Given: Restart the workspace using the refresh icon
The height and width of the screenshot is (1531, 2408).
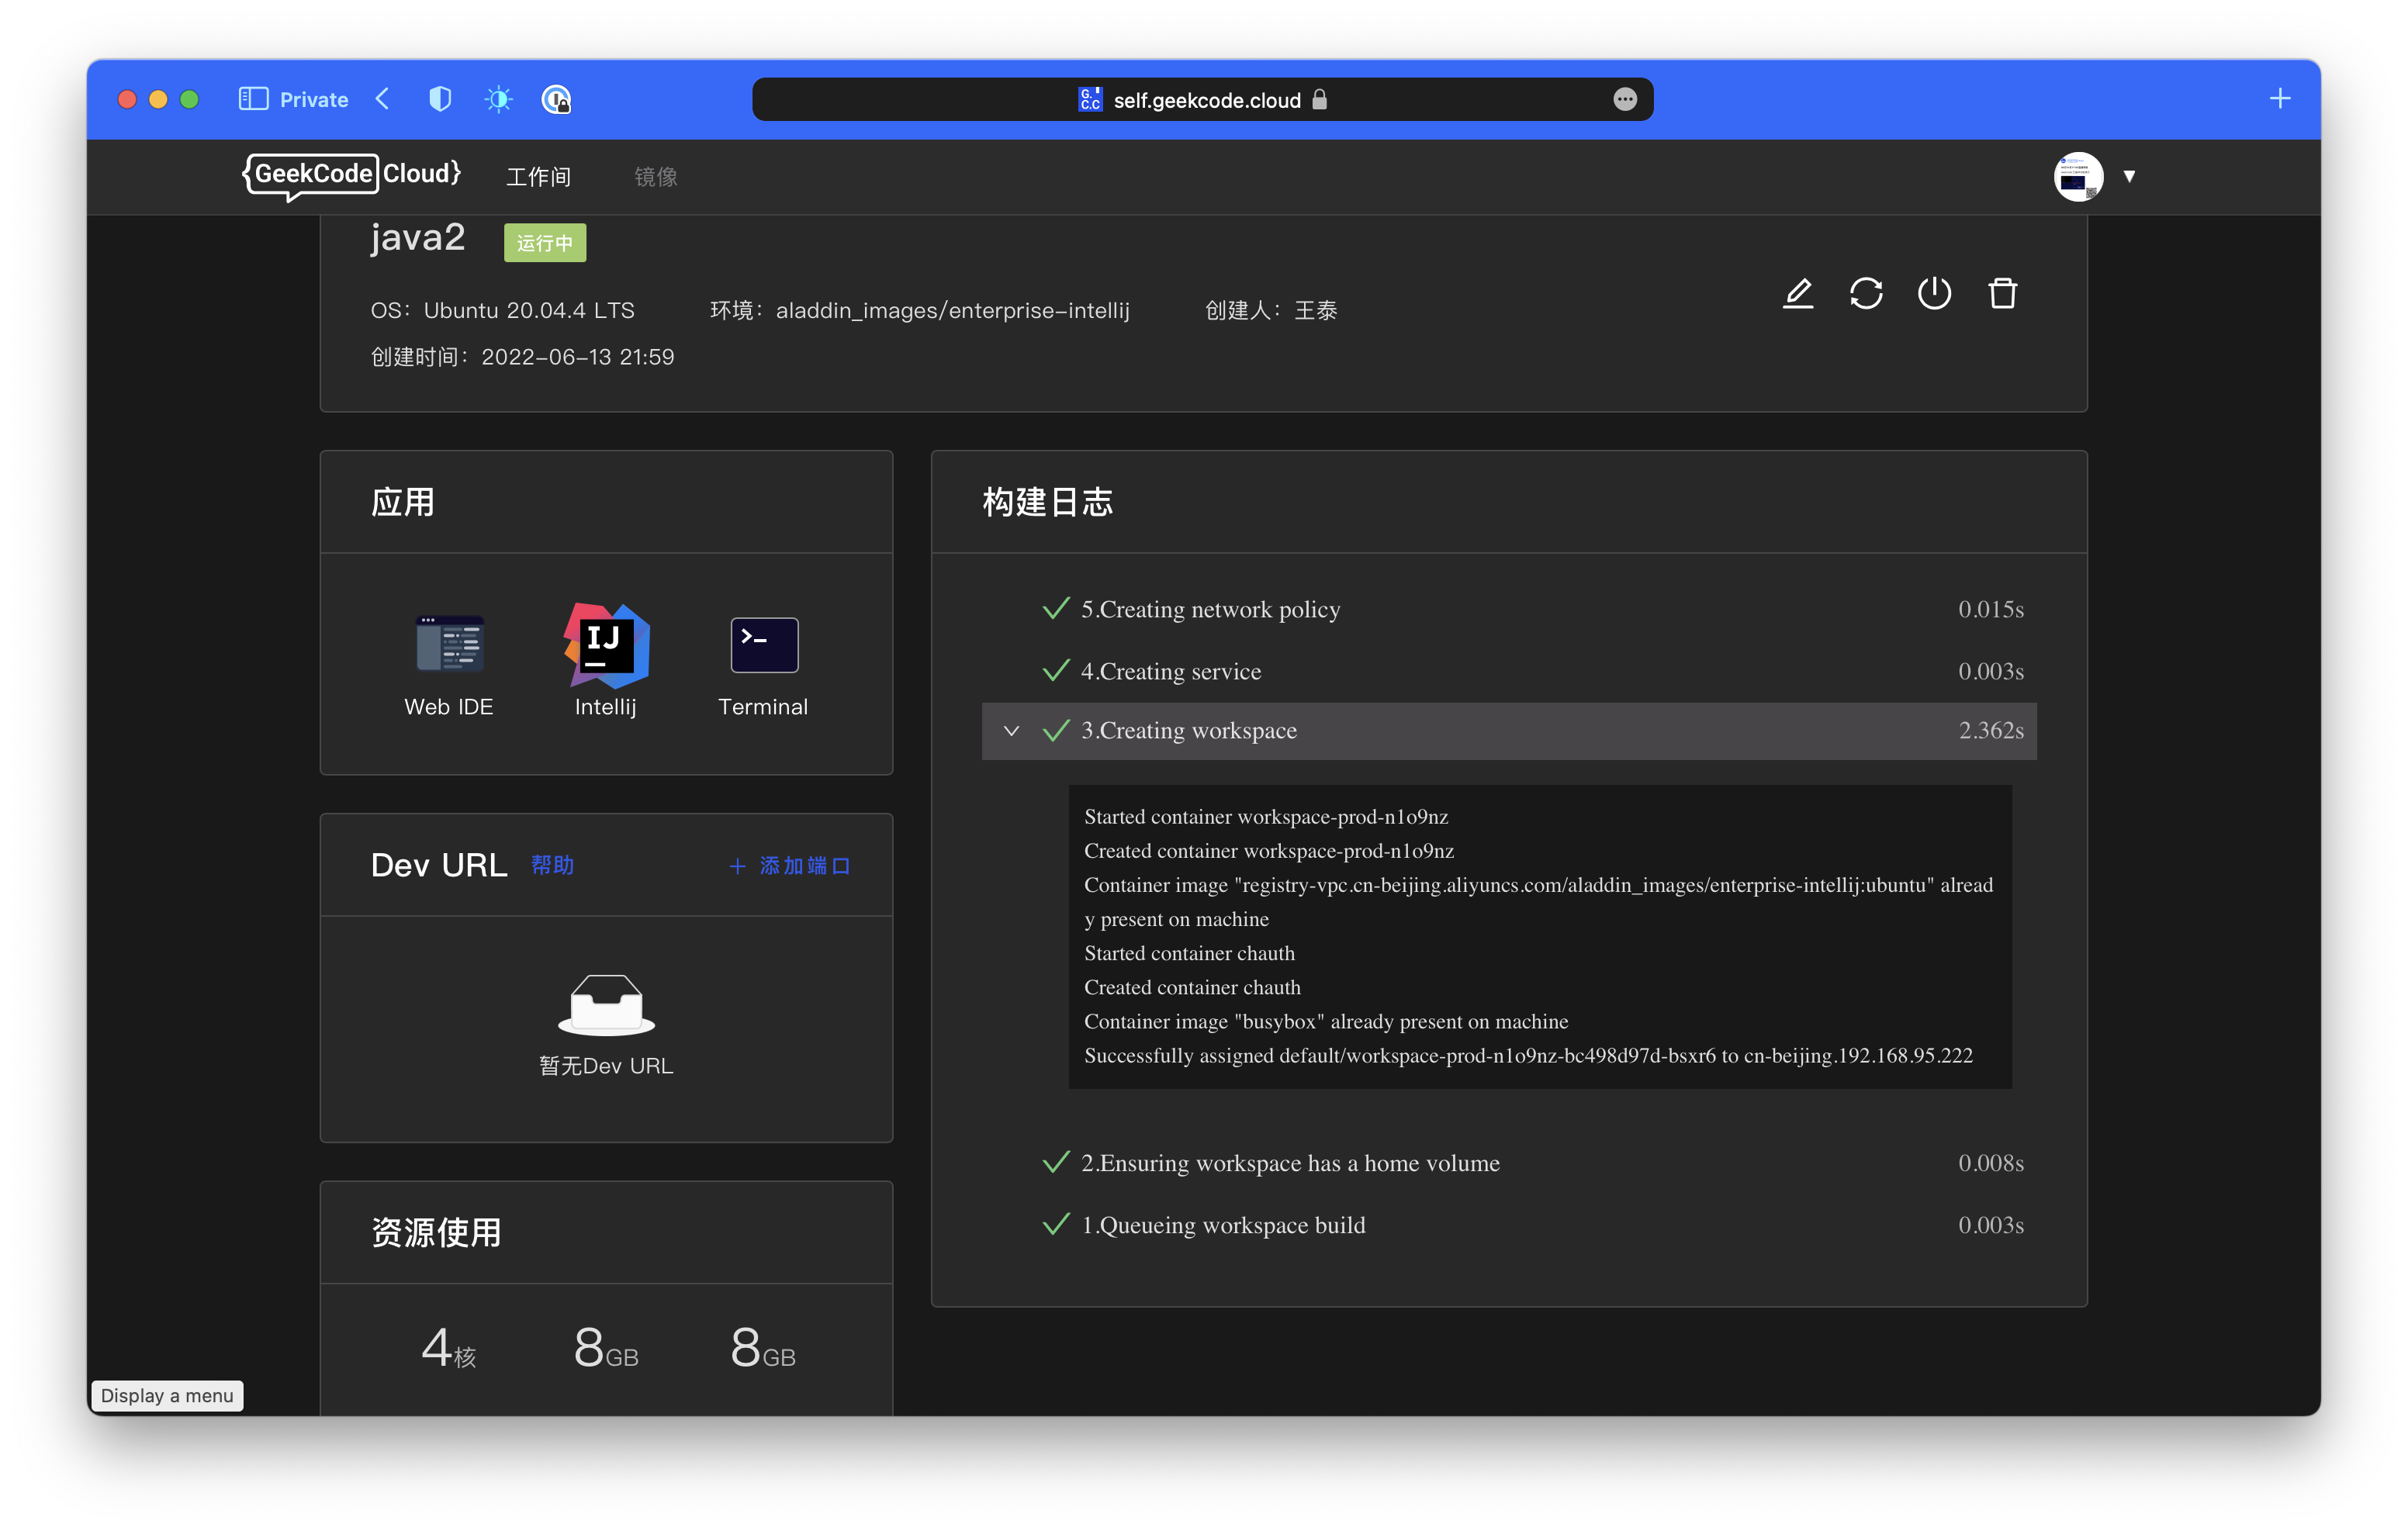Looking at the screenshot, I should pos(1866,293).
